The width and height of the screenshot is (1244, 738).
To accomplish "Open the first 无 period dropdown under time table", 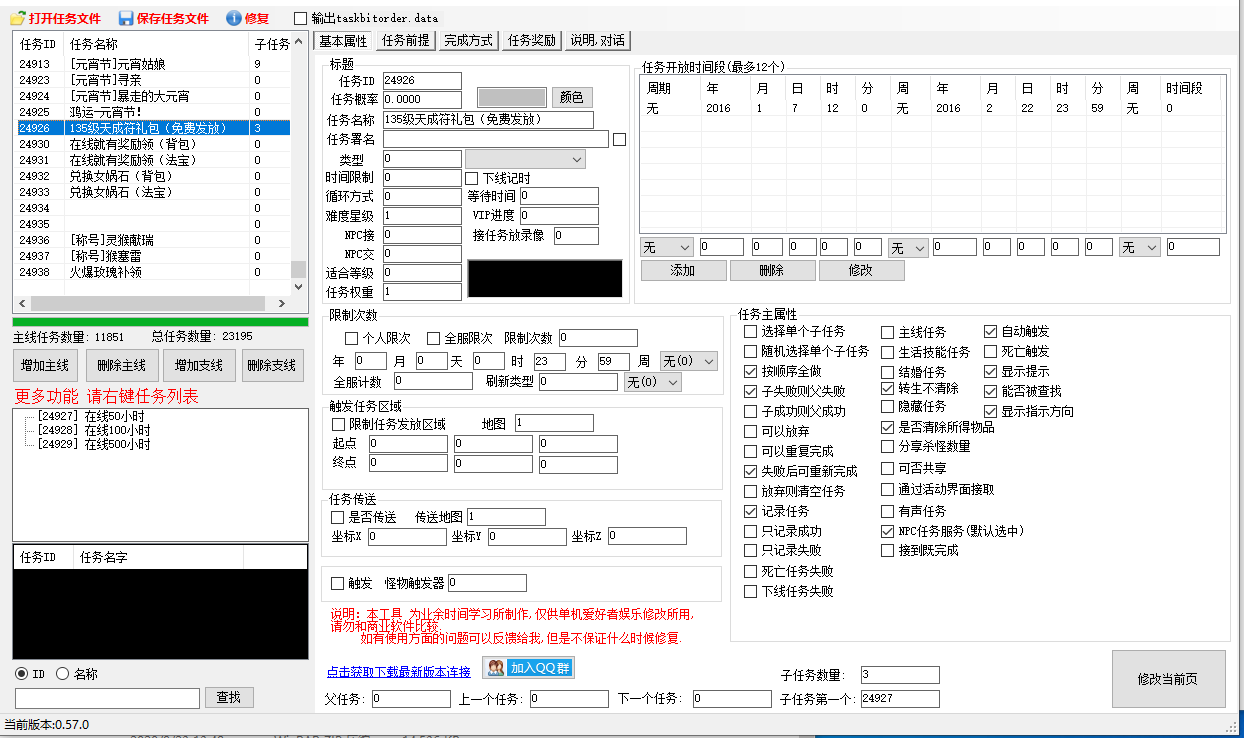I will click(x=667, y=247).
